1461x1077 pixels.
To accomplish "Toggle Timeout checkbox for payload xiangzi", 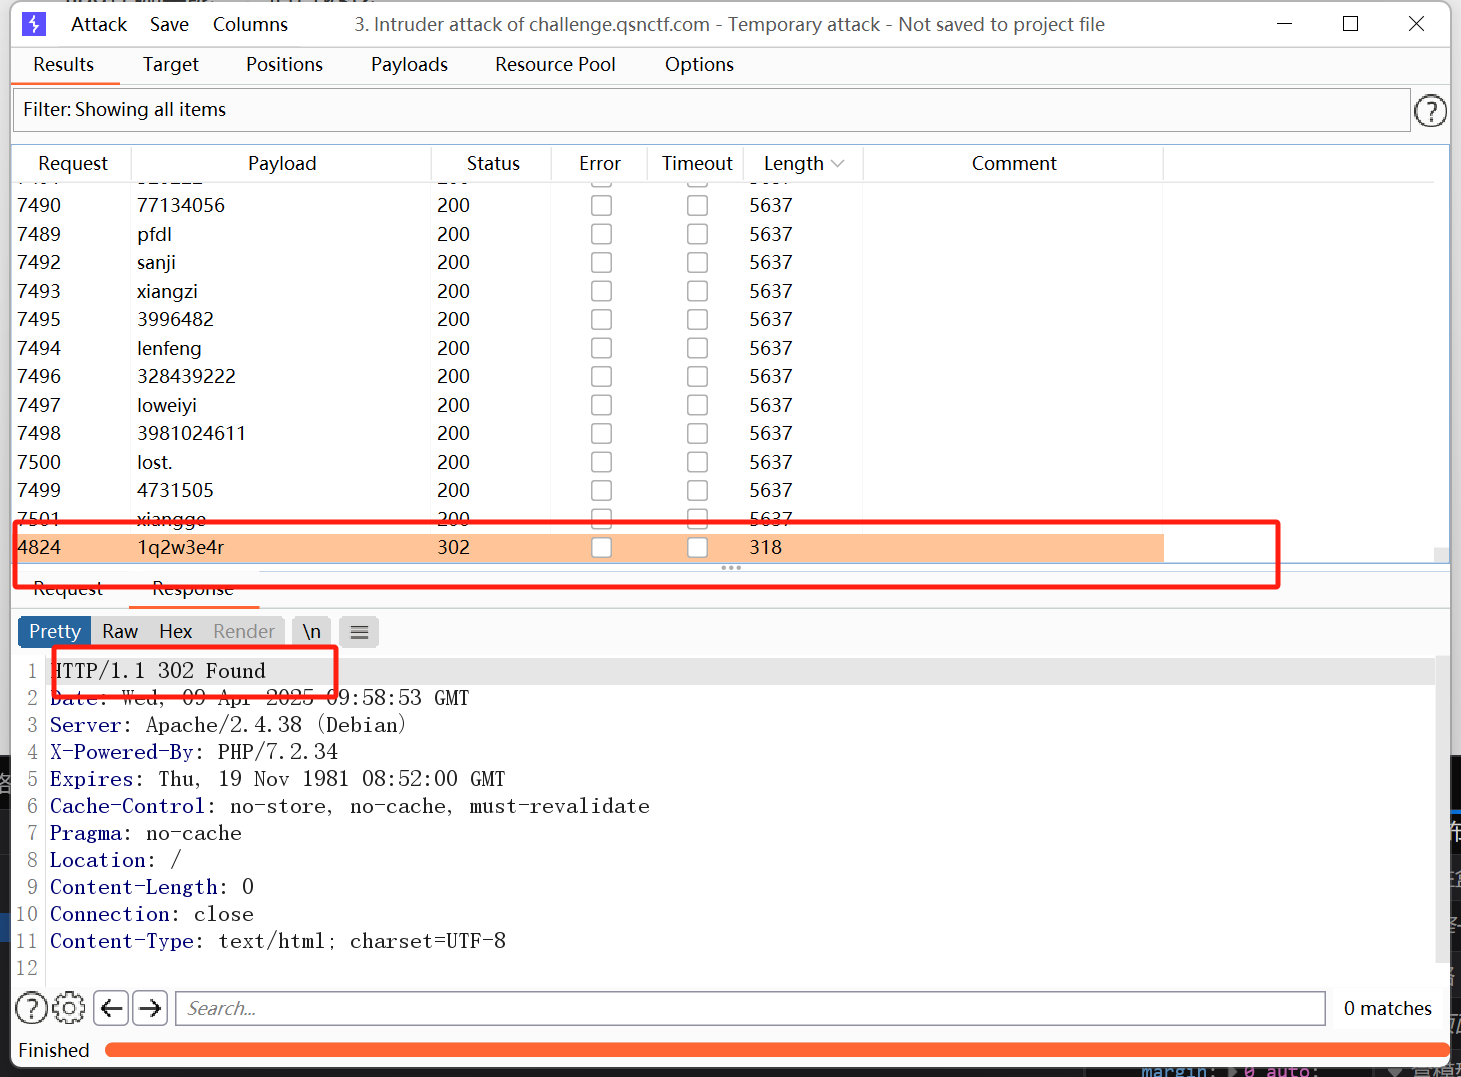I will [x=697, y=291].
